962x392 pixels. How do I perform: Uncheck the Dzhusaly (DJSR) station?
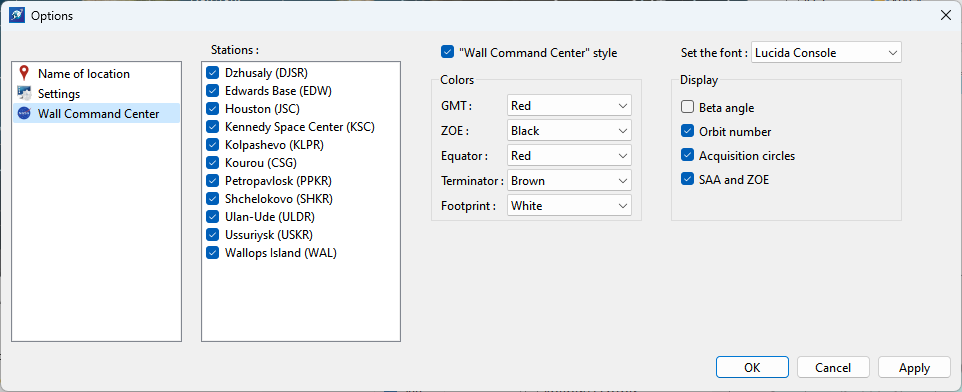(x=213, y=72)
